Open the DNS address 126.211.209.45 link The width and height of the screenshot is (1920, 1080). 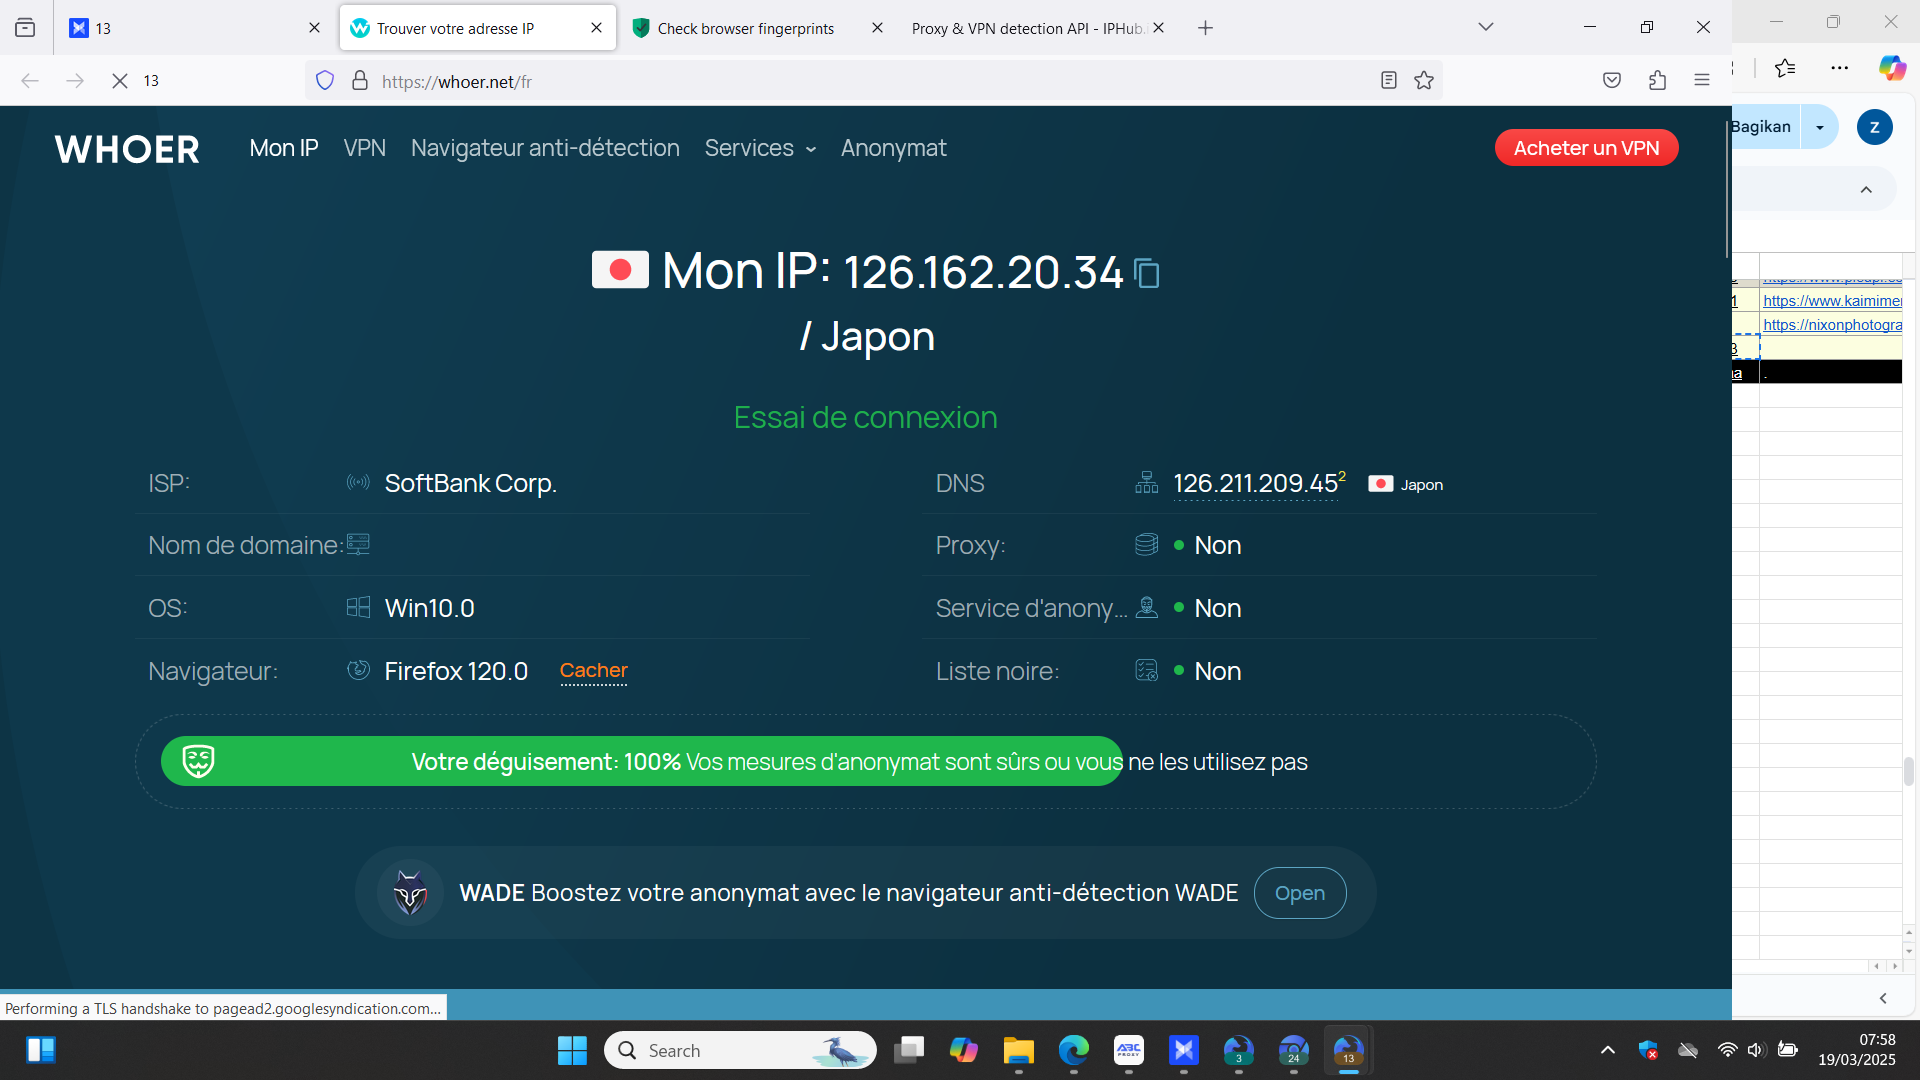coord(1255,484)
